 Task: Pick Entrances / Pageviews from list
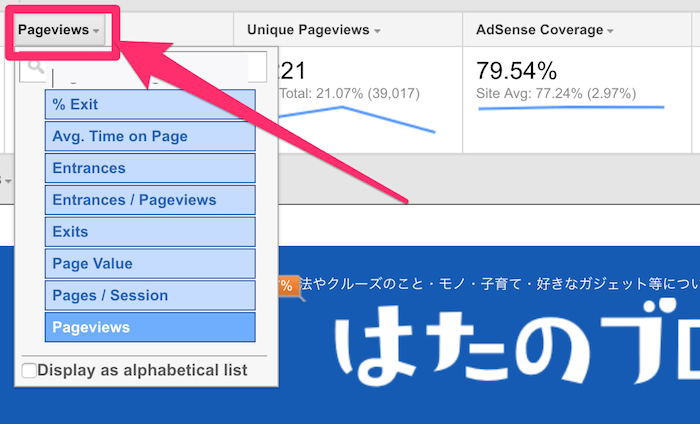point(150,200)
